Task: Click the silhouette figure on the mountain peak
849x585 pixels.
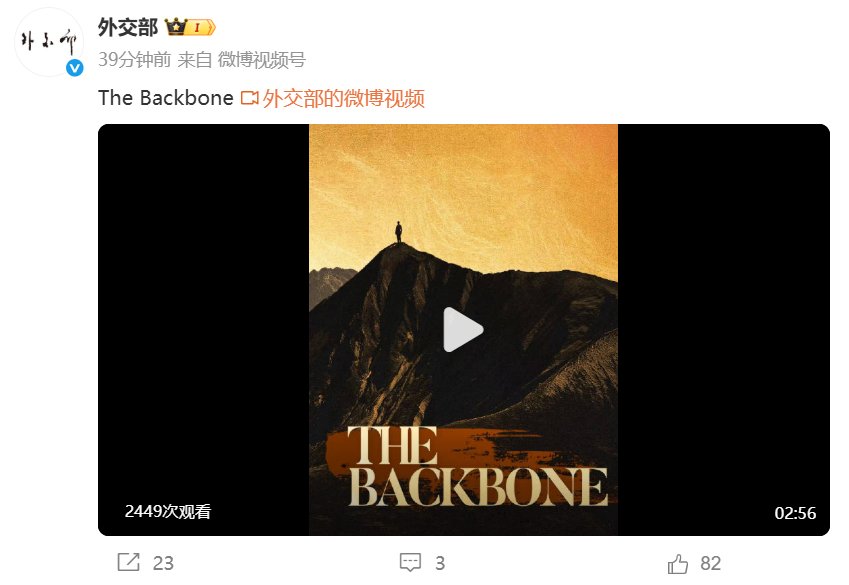Action: pyautogui.click(x=399, y=232)
